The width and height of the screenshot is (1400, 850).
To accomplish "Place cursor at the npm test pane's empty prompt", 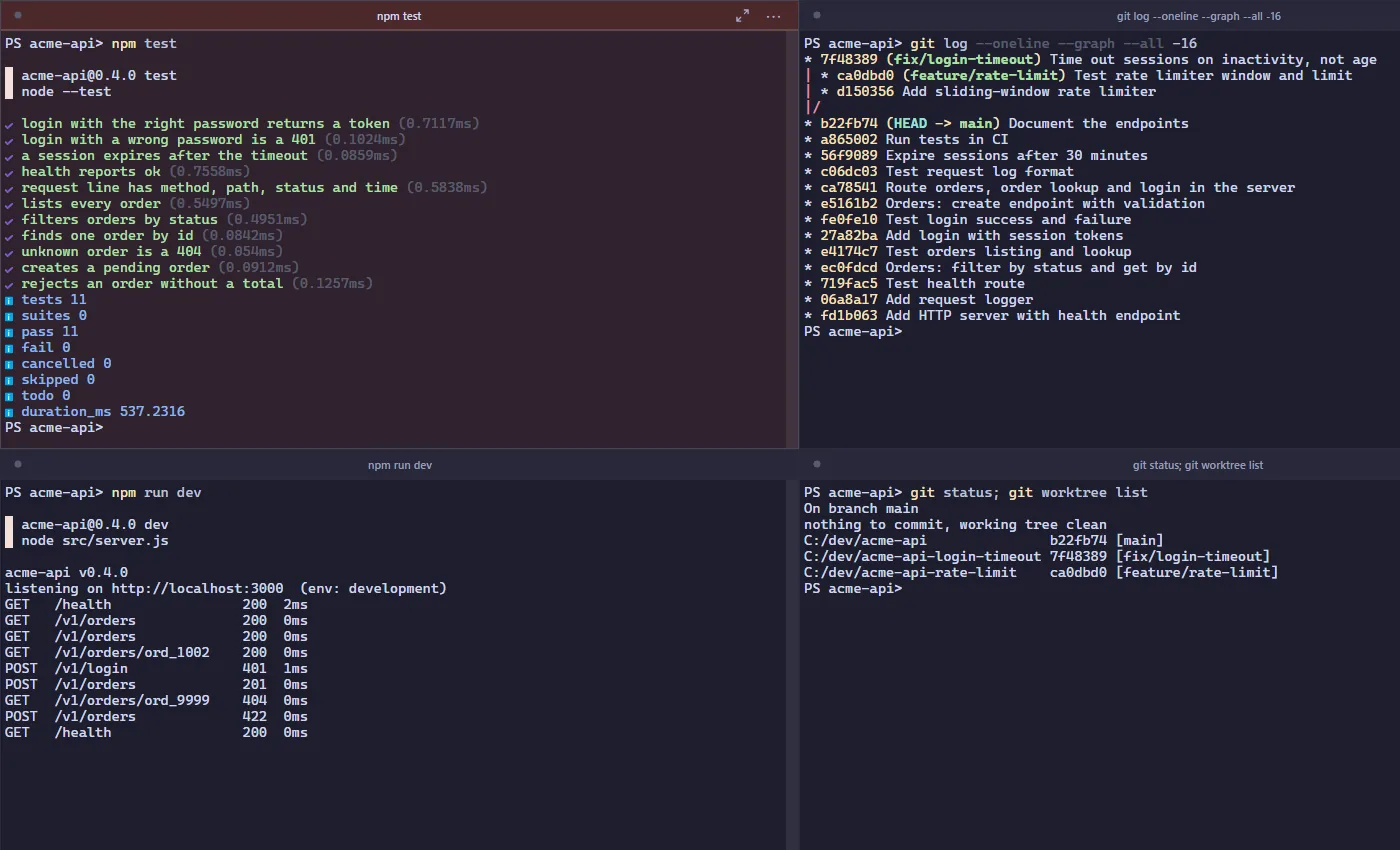I will pyautogui.click(x=54, y=427).
